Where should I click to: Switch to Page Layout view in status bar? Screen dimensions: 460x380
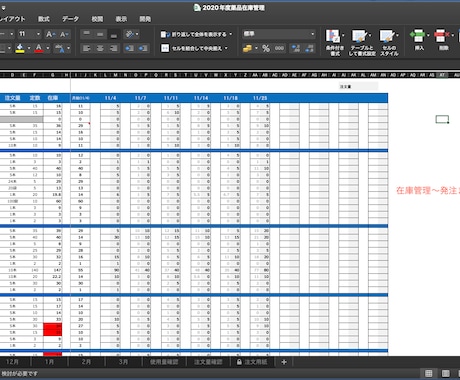pos(446,373)
